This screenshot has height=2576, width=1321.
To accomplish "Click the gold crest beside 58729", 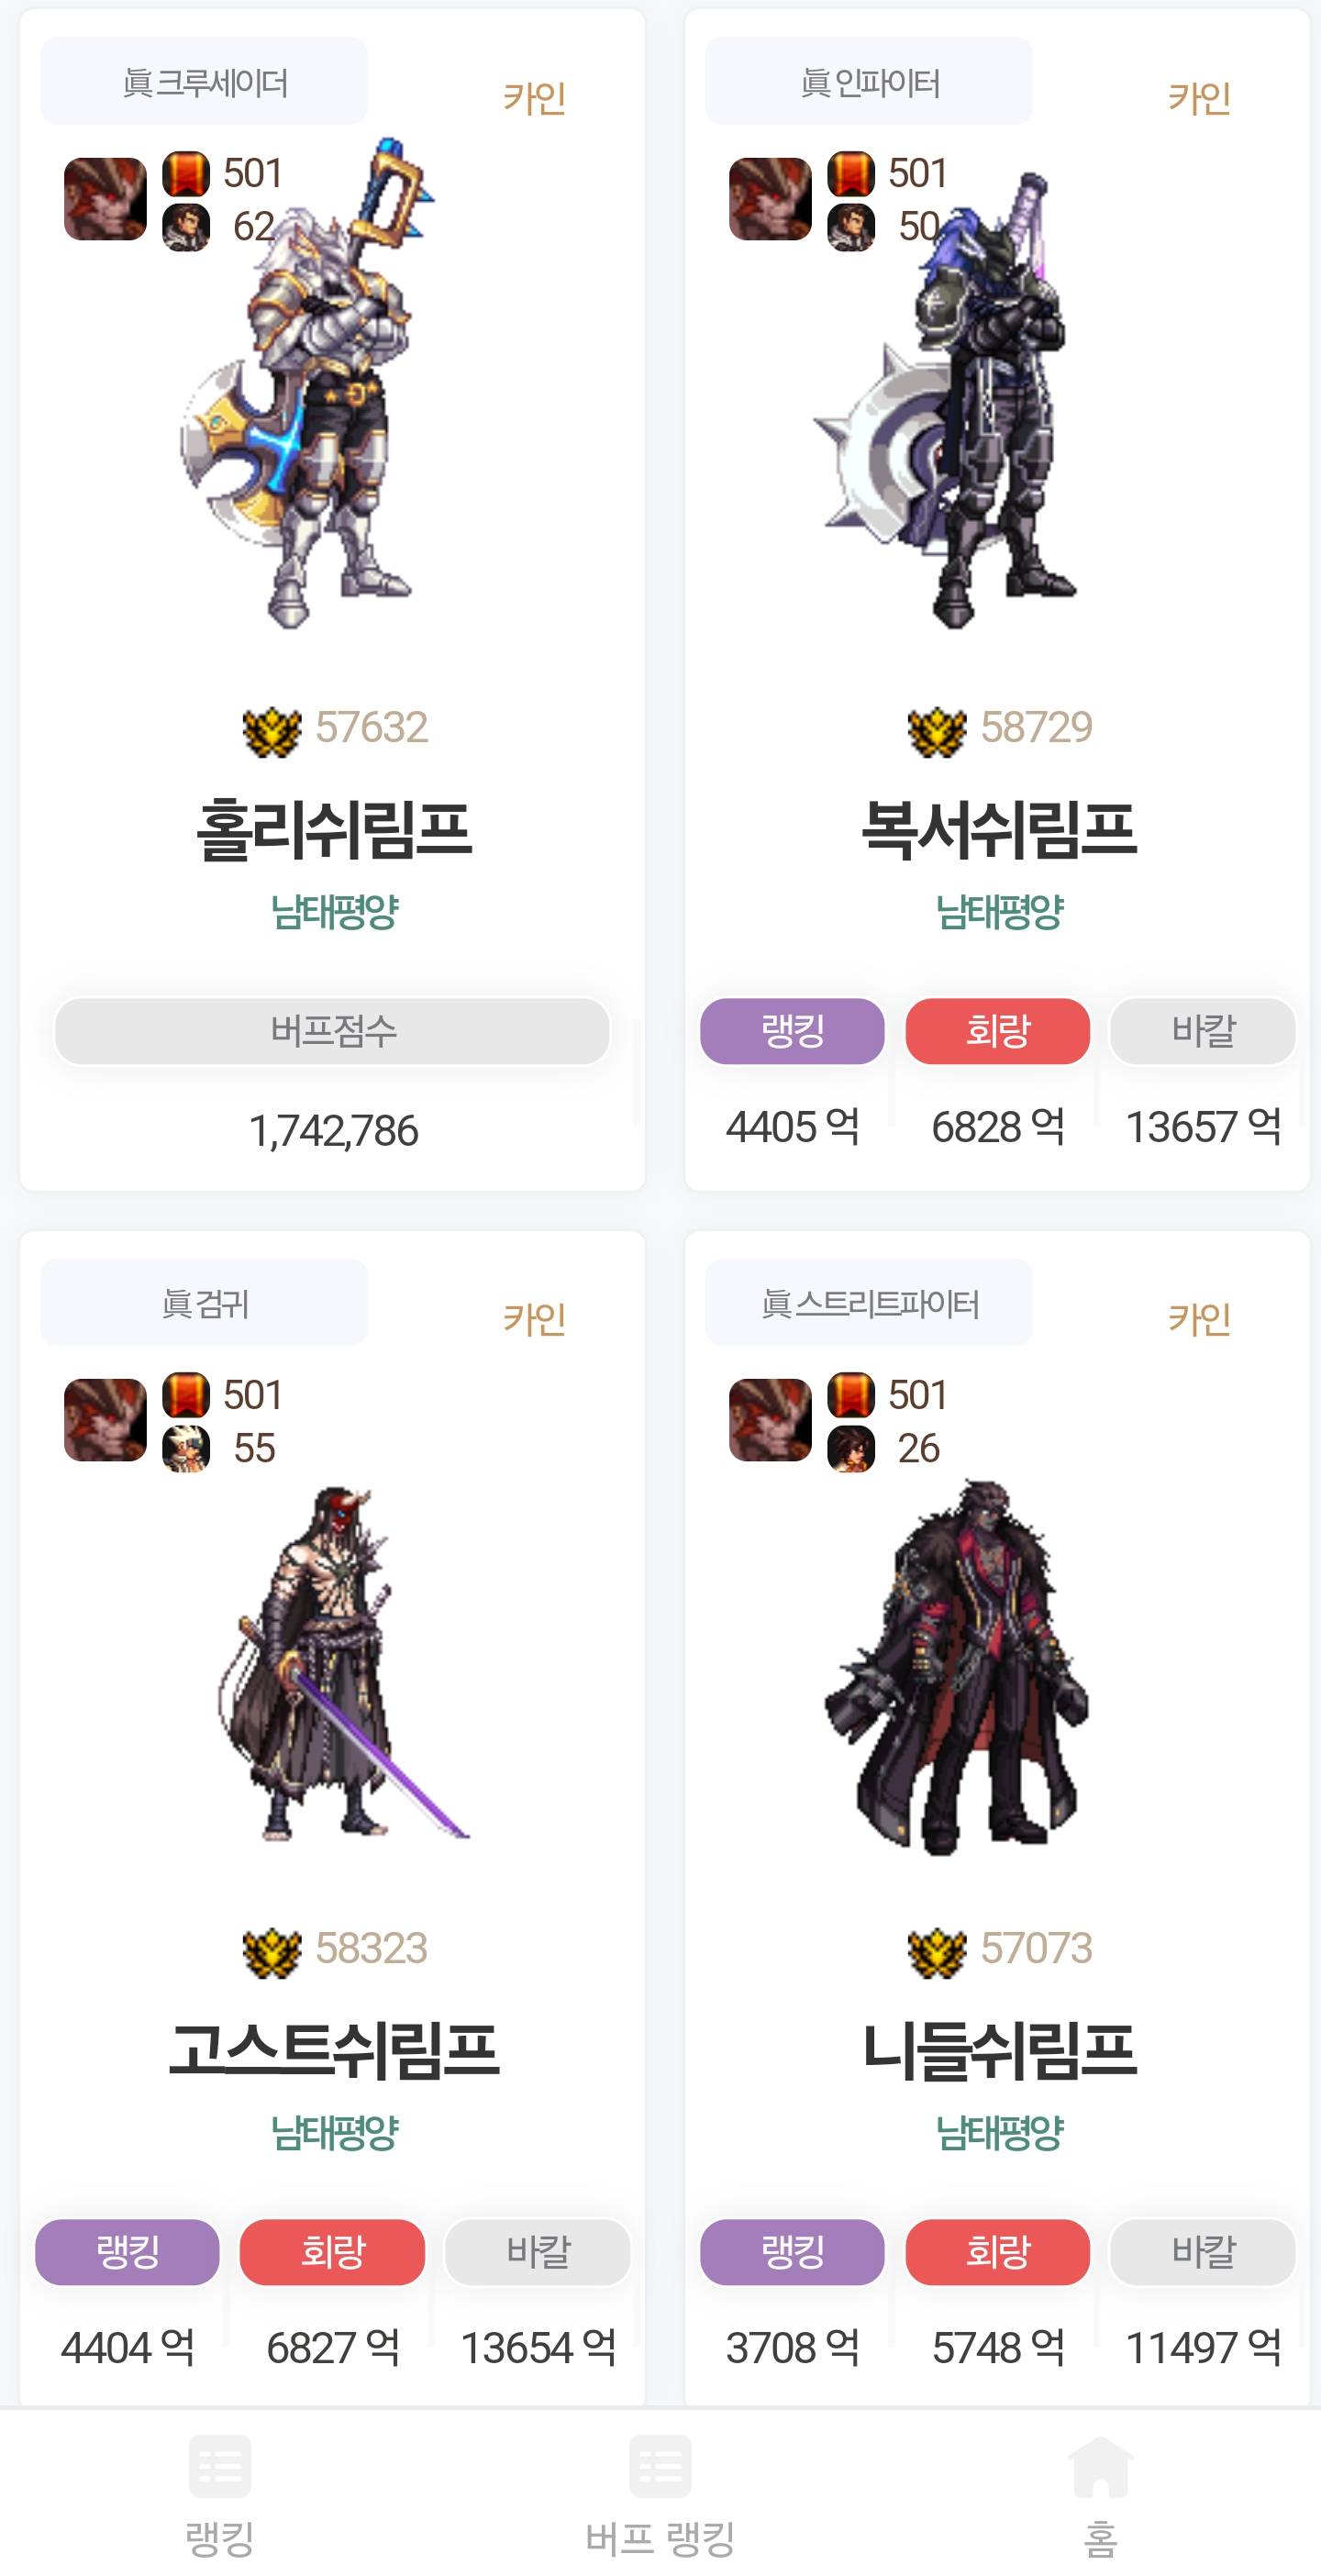I will (x=936, y=730).
